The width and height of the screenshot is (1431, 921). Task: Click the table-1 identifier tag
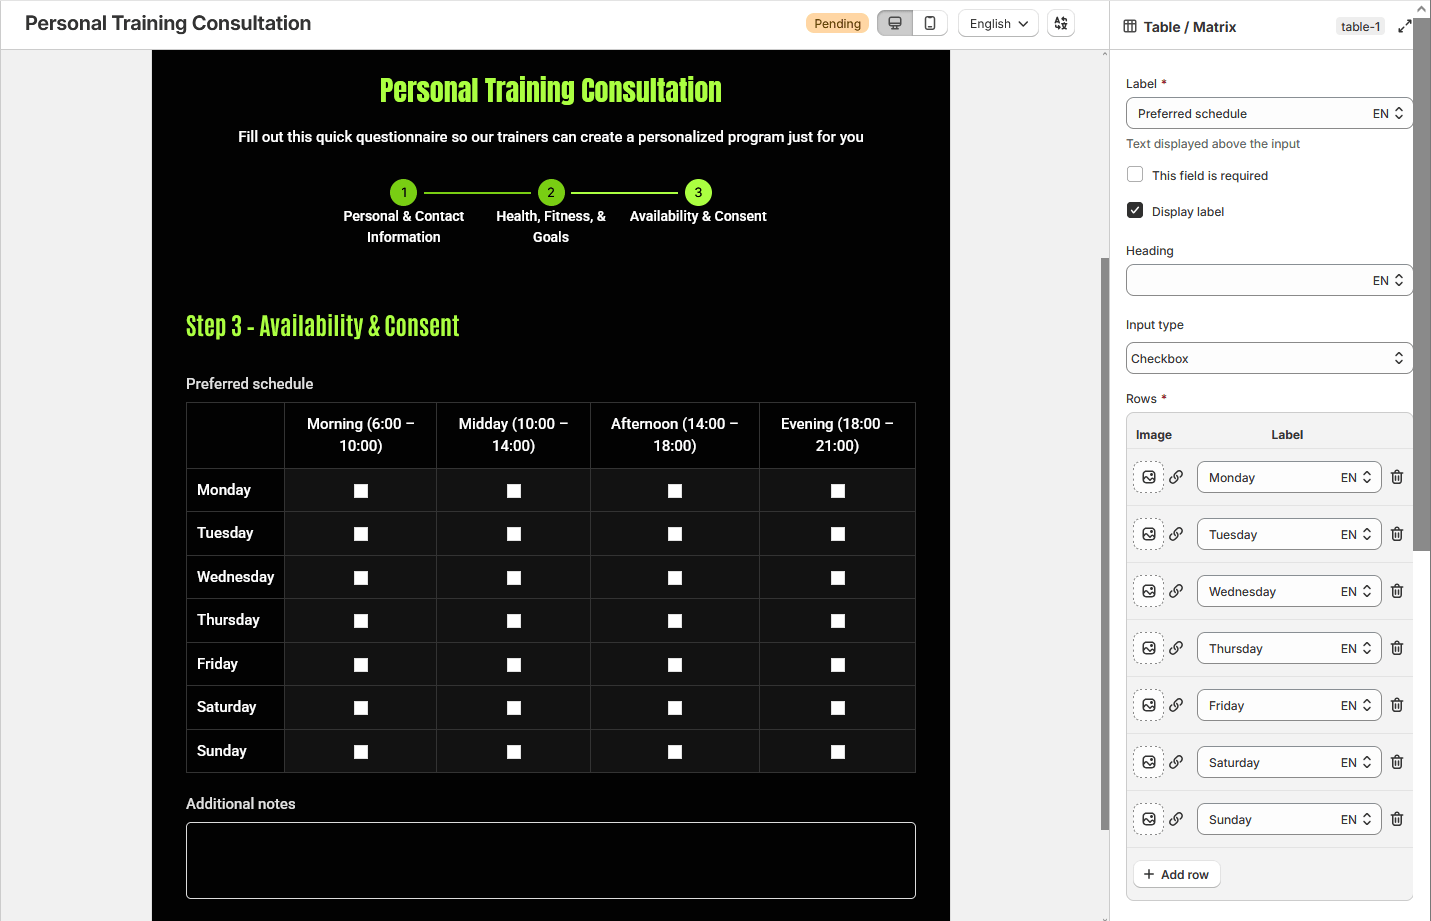(x=1360, y=27)
